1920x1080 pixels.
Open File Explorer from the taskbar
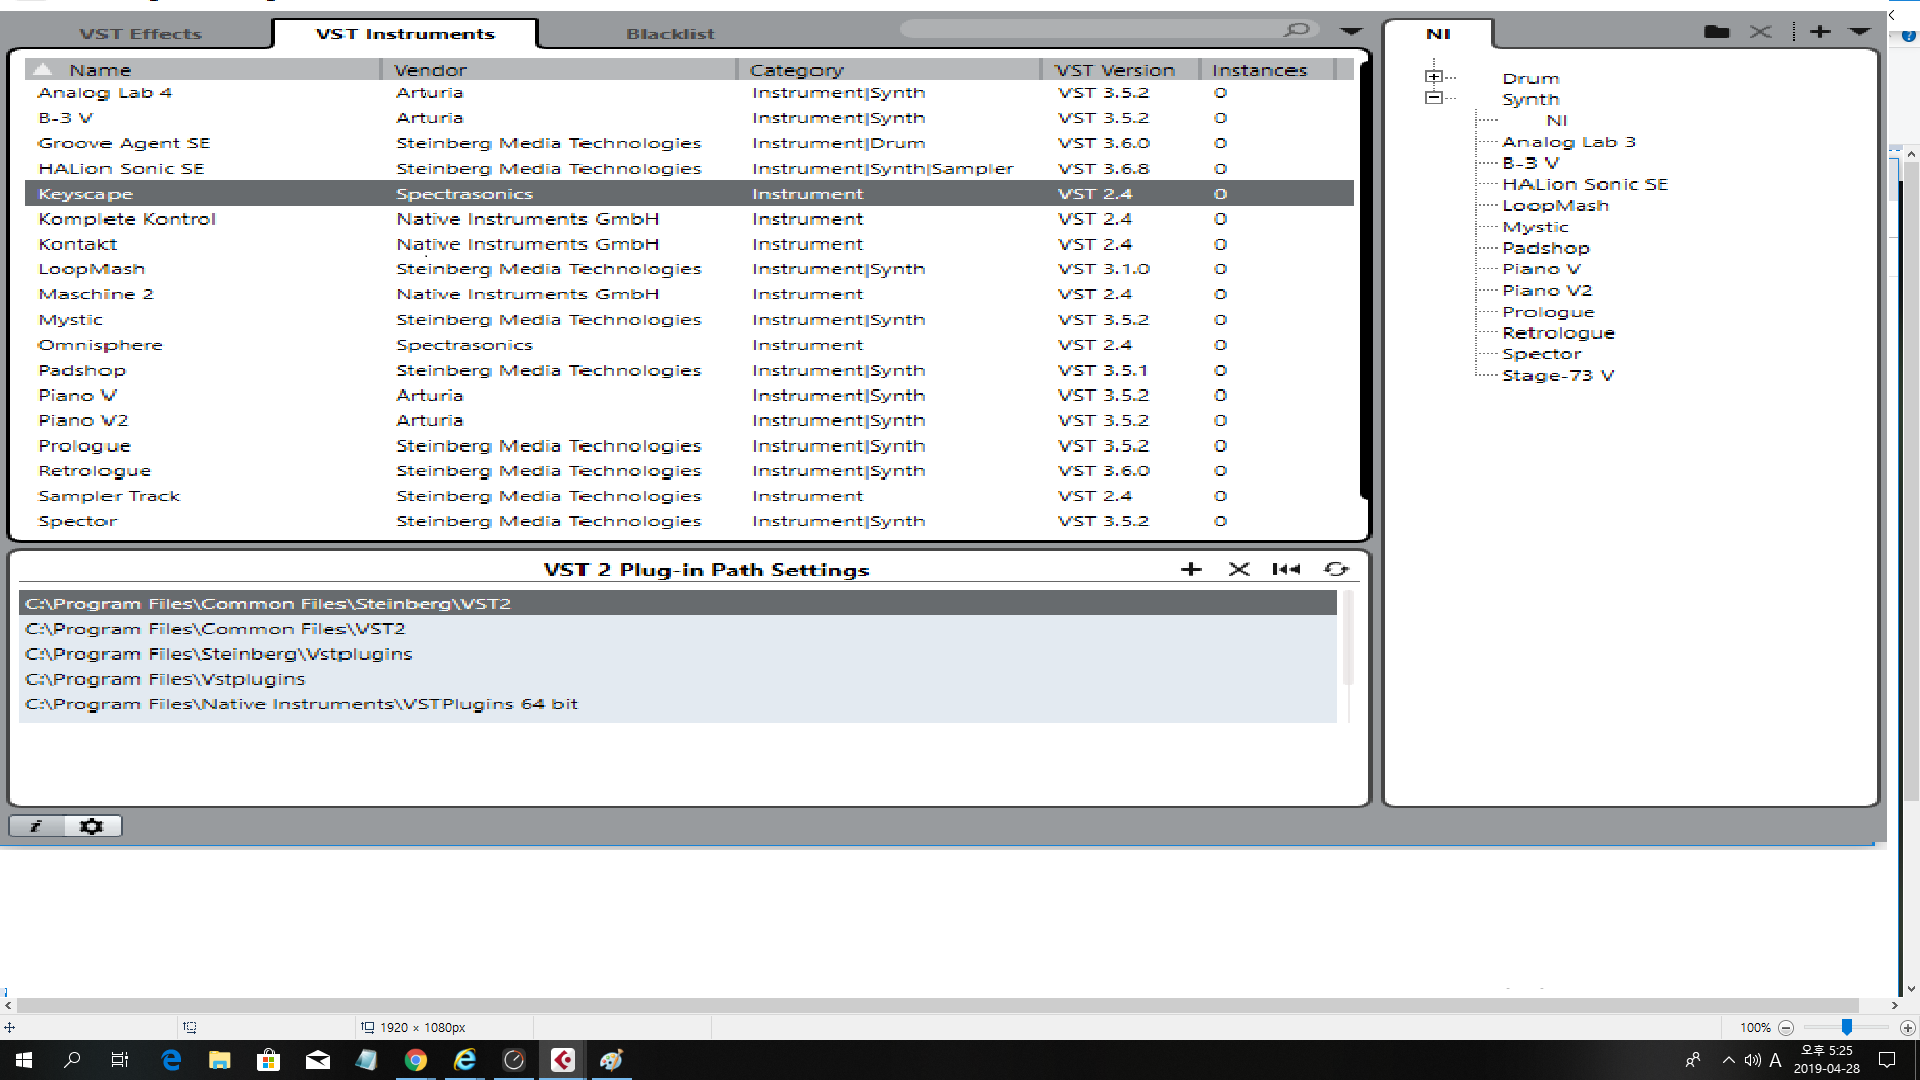click(x=220, y=1060)
